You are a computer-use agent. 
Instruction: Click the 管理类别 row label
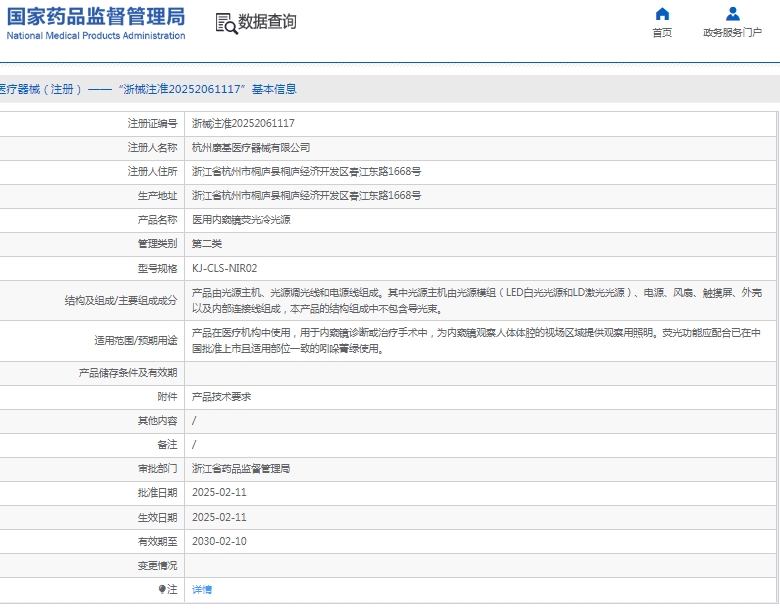(157, 244)
